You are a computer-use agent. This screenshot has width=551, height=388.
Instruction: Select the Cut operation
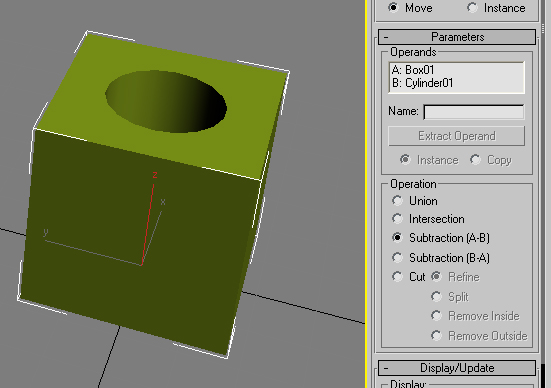tap(397, 277)
